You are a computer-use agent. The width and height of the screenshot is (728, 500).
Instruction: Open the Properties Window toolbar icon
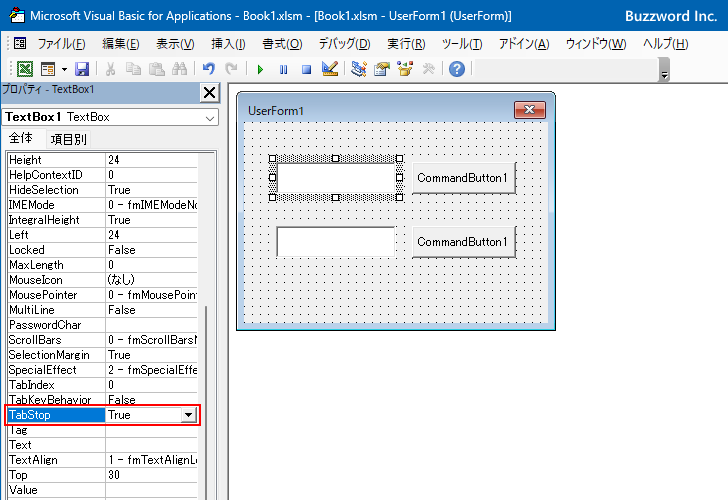click(x=382, y=69)
